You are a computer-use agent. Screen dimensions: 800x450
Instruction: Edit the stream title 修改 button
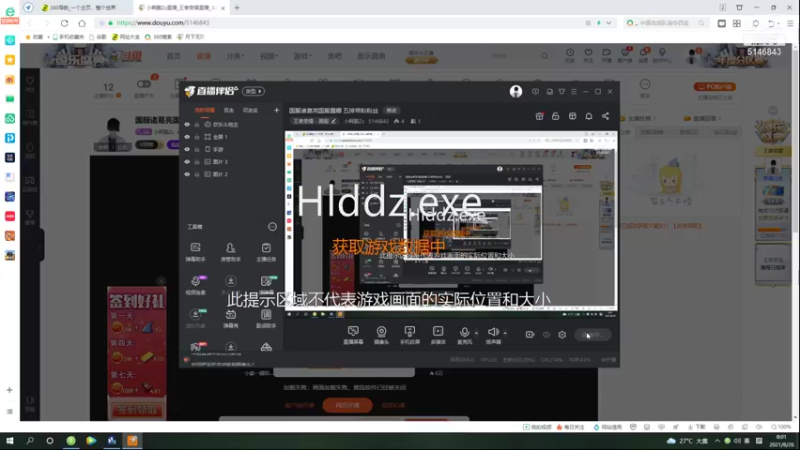pyautogui.click(x=391, y=110)
